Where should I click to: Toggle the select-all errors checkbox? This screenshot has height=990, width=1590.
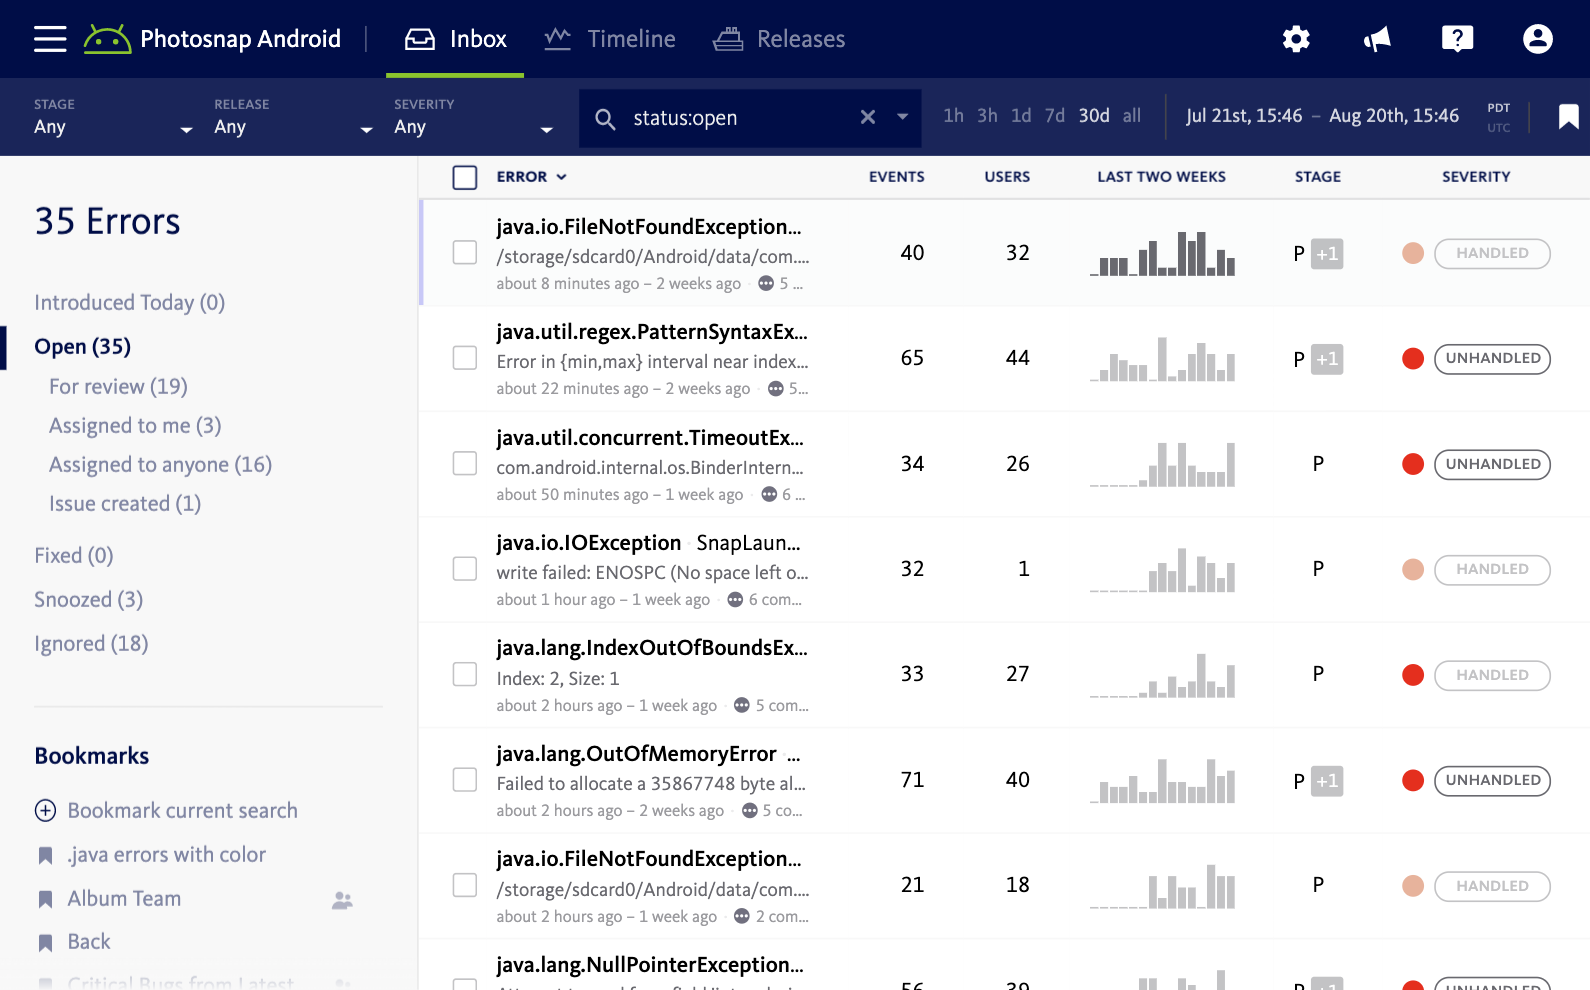pyautogui.click(x=465, y=177)
